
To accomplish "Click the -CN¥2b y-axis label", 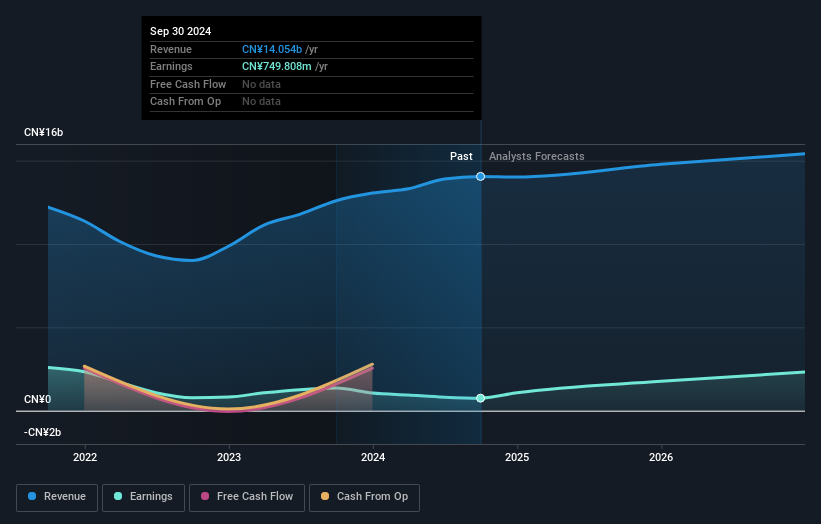I will coord(42,432).
